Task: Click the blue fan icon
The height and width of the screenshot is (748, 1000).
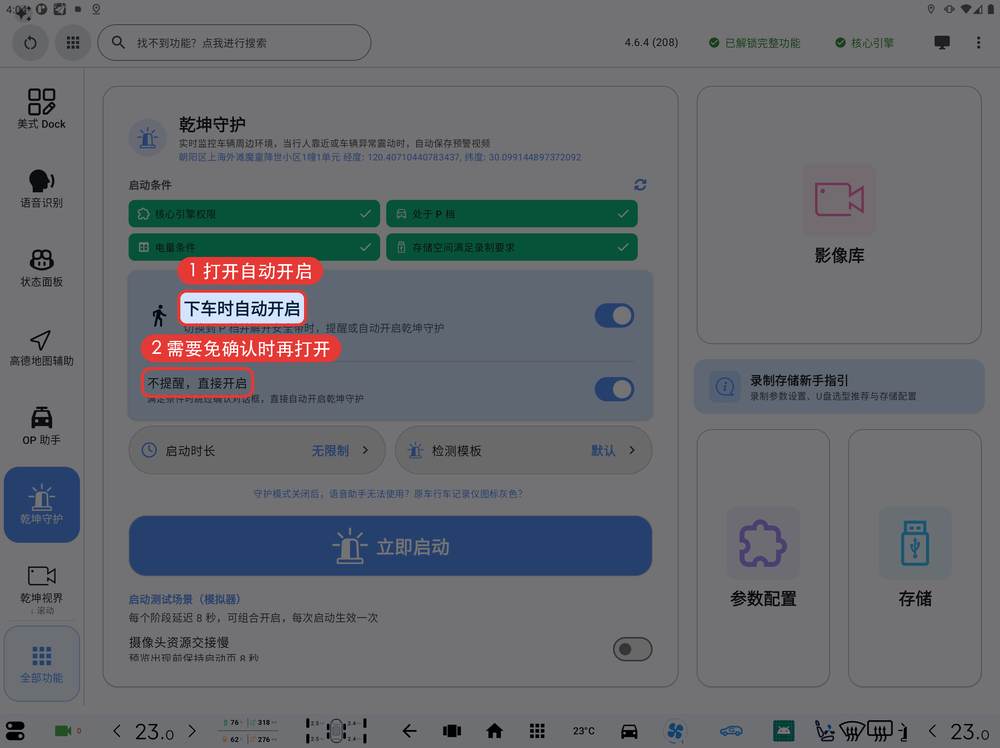Action: 675,731
